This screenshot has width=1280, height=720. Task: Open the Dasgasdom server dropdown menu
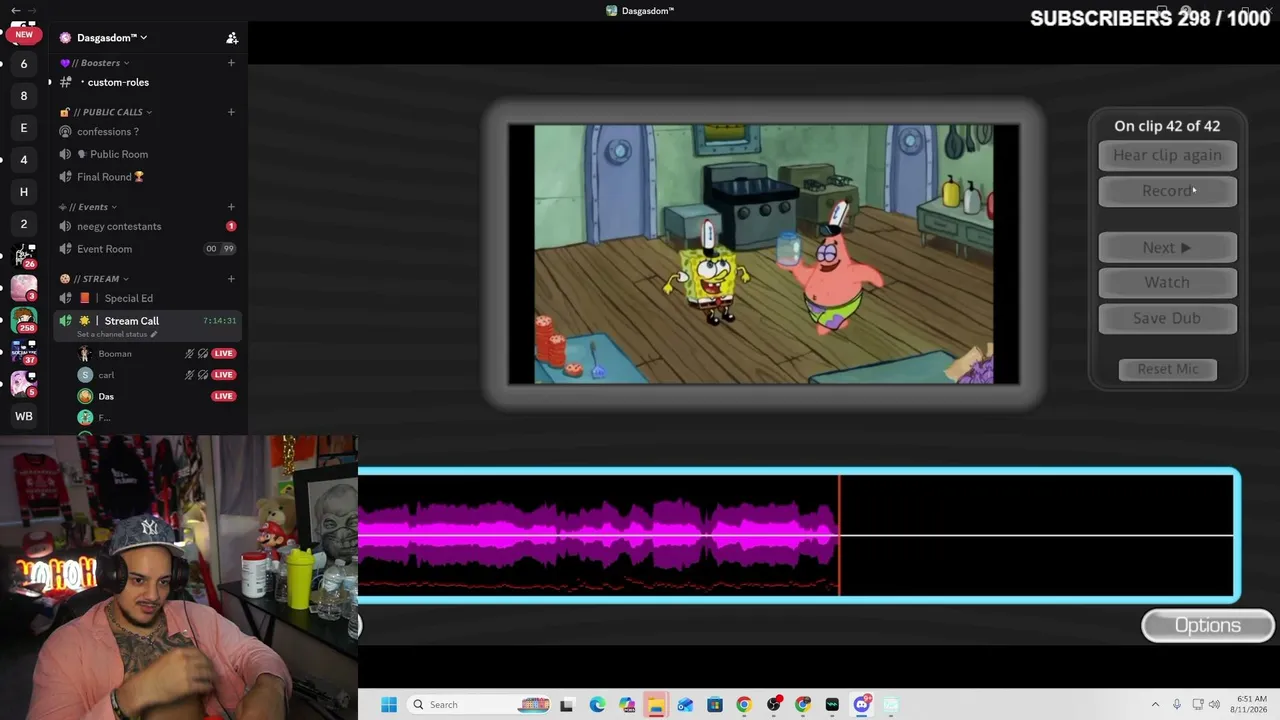click(111, 38)
